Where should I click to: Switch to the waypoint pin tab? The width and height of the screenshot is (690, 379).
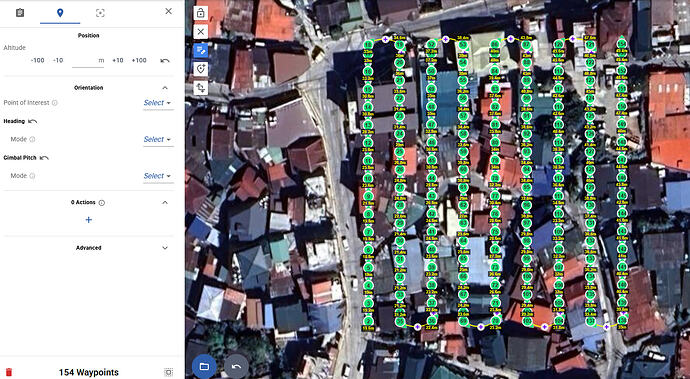[60, 12]
